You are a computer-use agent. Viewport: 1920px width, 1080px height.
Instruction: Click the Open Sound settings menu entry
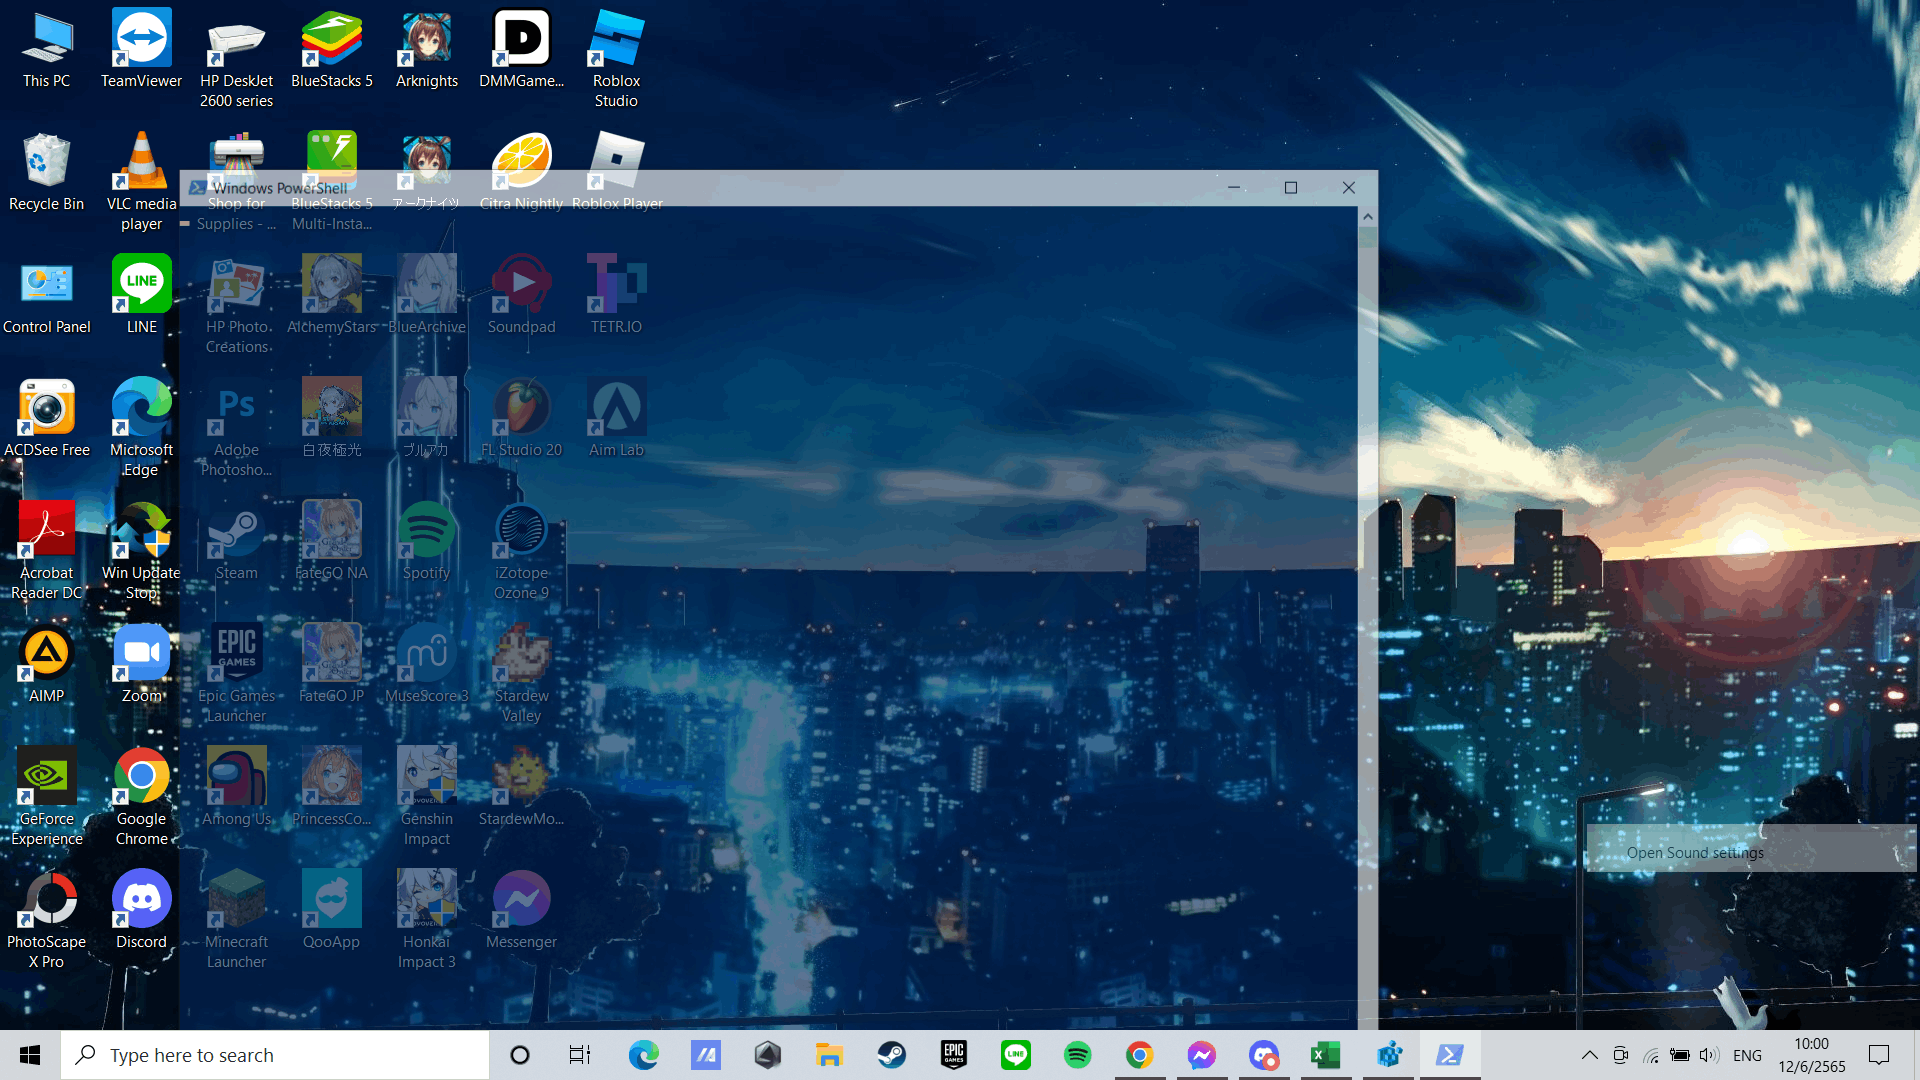pos(1695,853)
